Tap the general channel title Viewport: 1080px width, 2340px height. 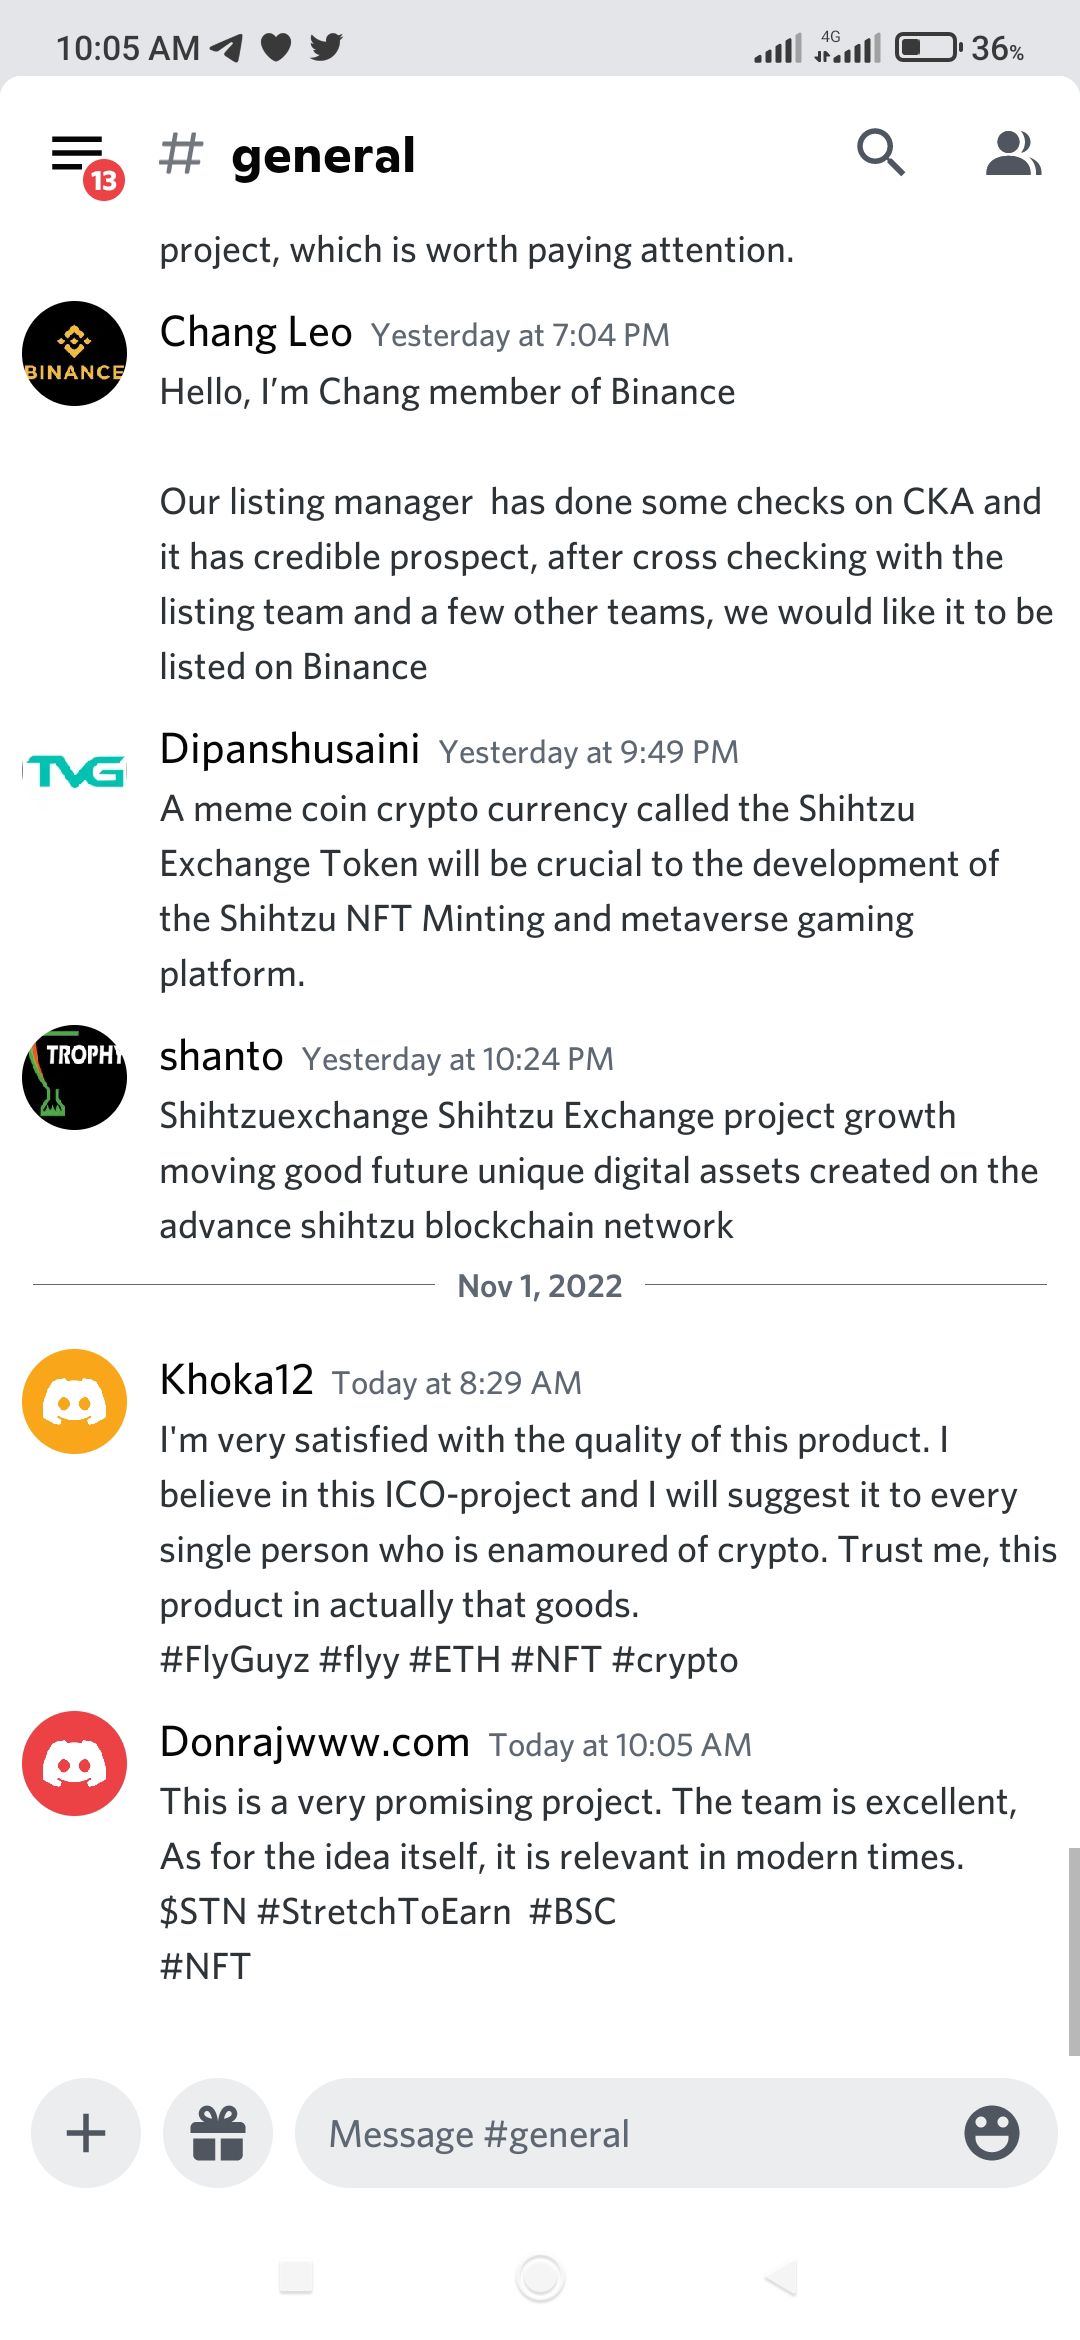pyautogui.click(x=322, y=156)
